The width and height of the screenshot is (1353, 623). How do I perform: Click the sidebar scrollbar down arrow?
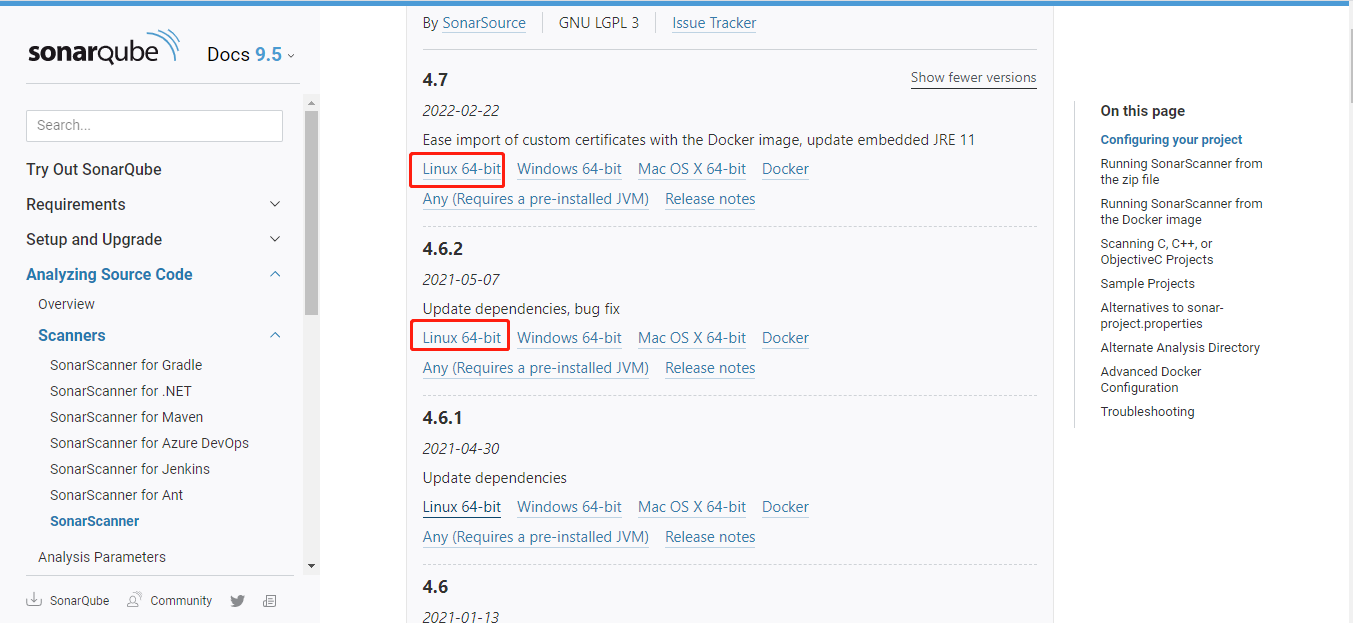(x=311, y=566)
